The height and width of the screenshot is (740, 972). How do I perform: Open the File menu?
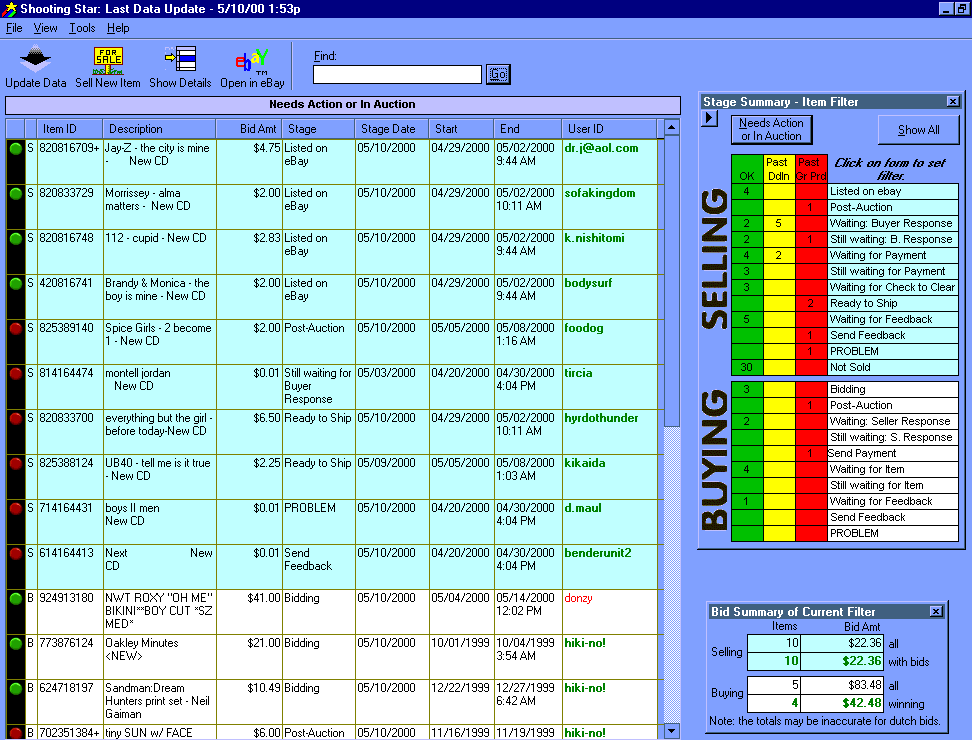tap(14, 28)
